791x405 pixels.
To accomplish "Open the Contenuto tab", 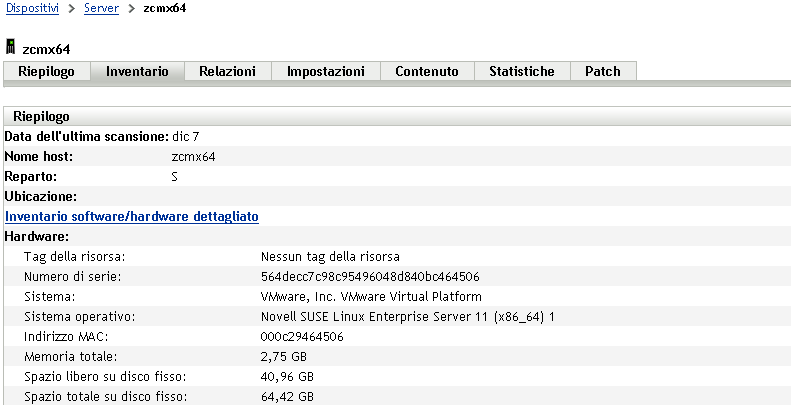I will (x=427, y=71).
